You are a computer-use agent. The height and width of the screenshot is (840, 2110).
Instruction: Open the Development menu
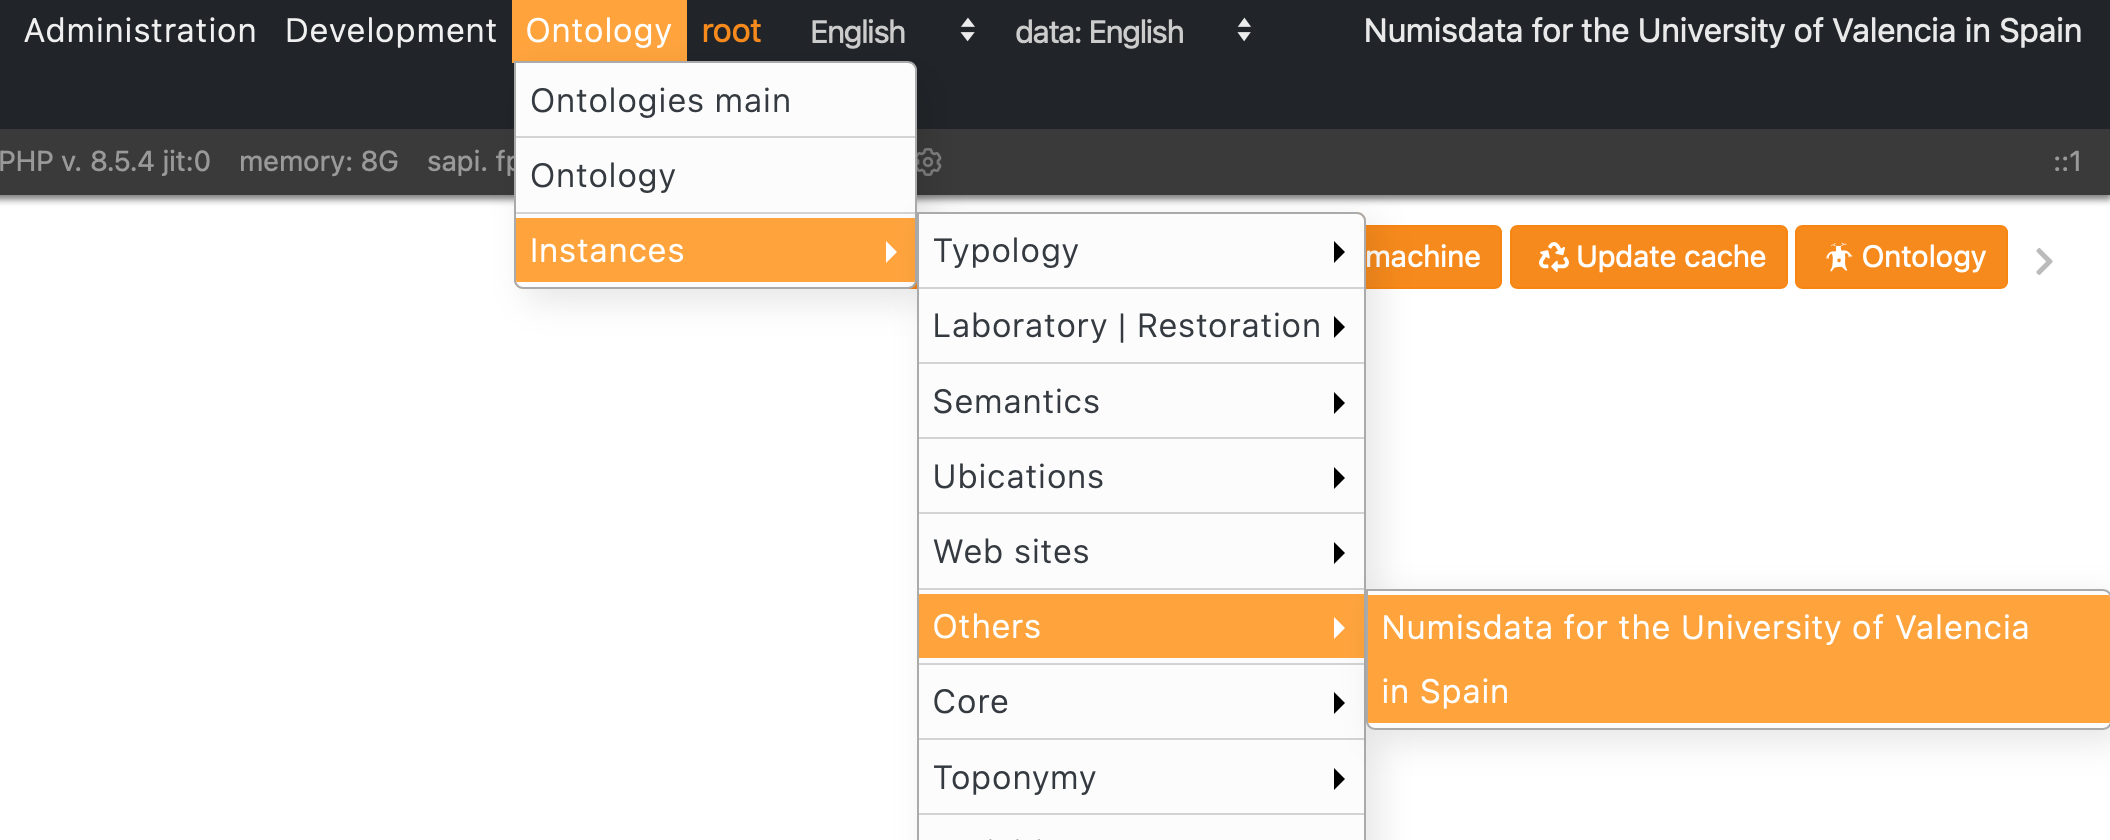(x=391, y=31)
